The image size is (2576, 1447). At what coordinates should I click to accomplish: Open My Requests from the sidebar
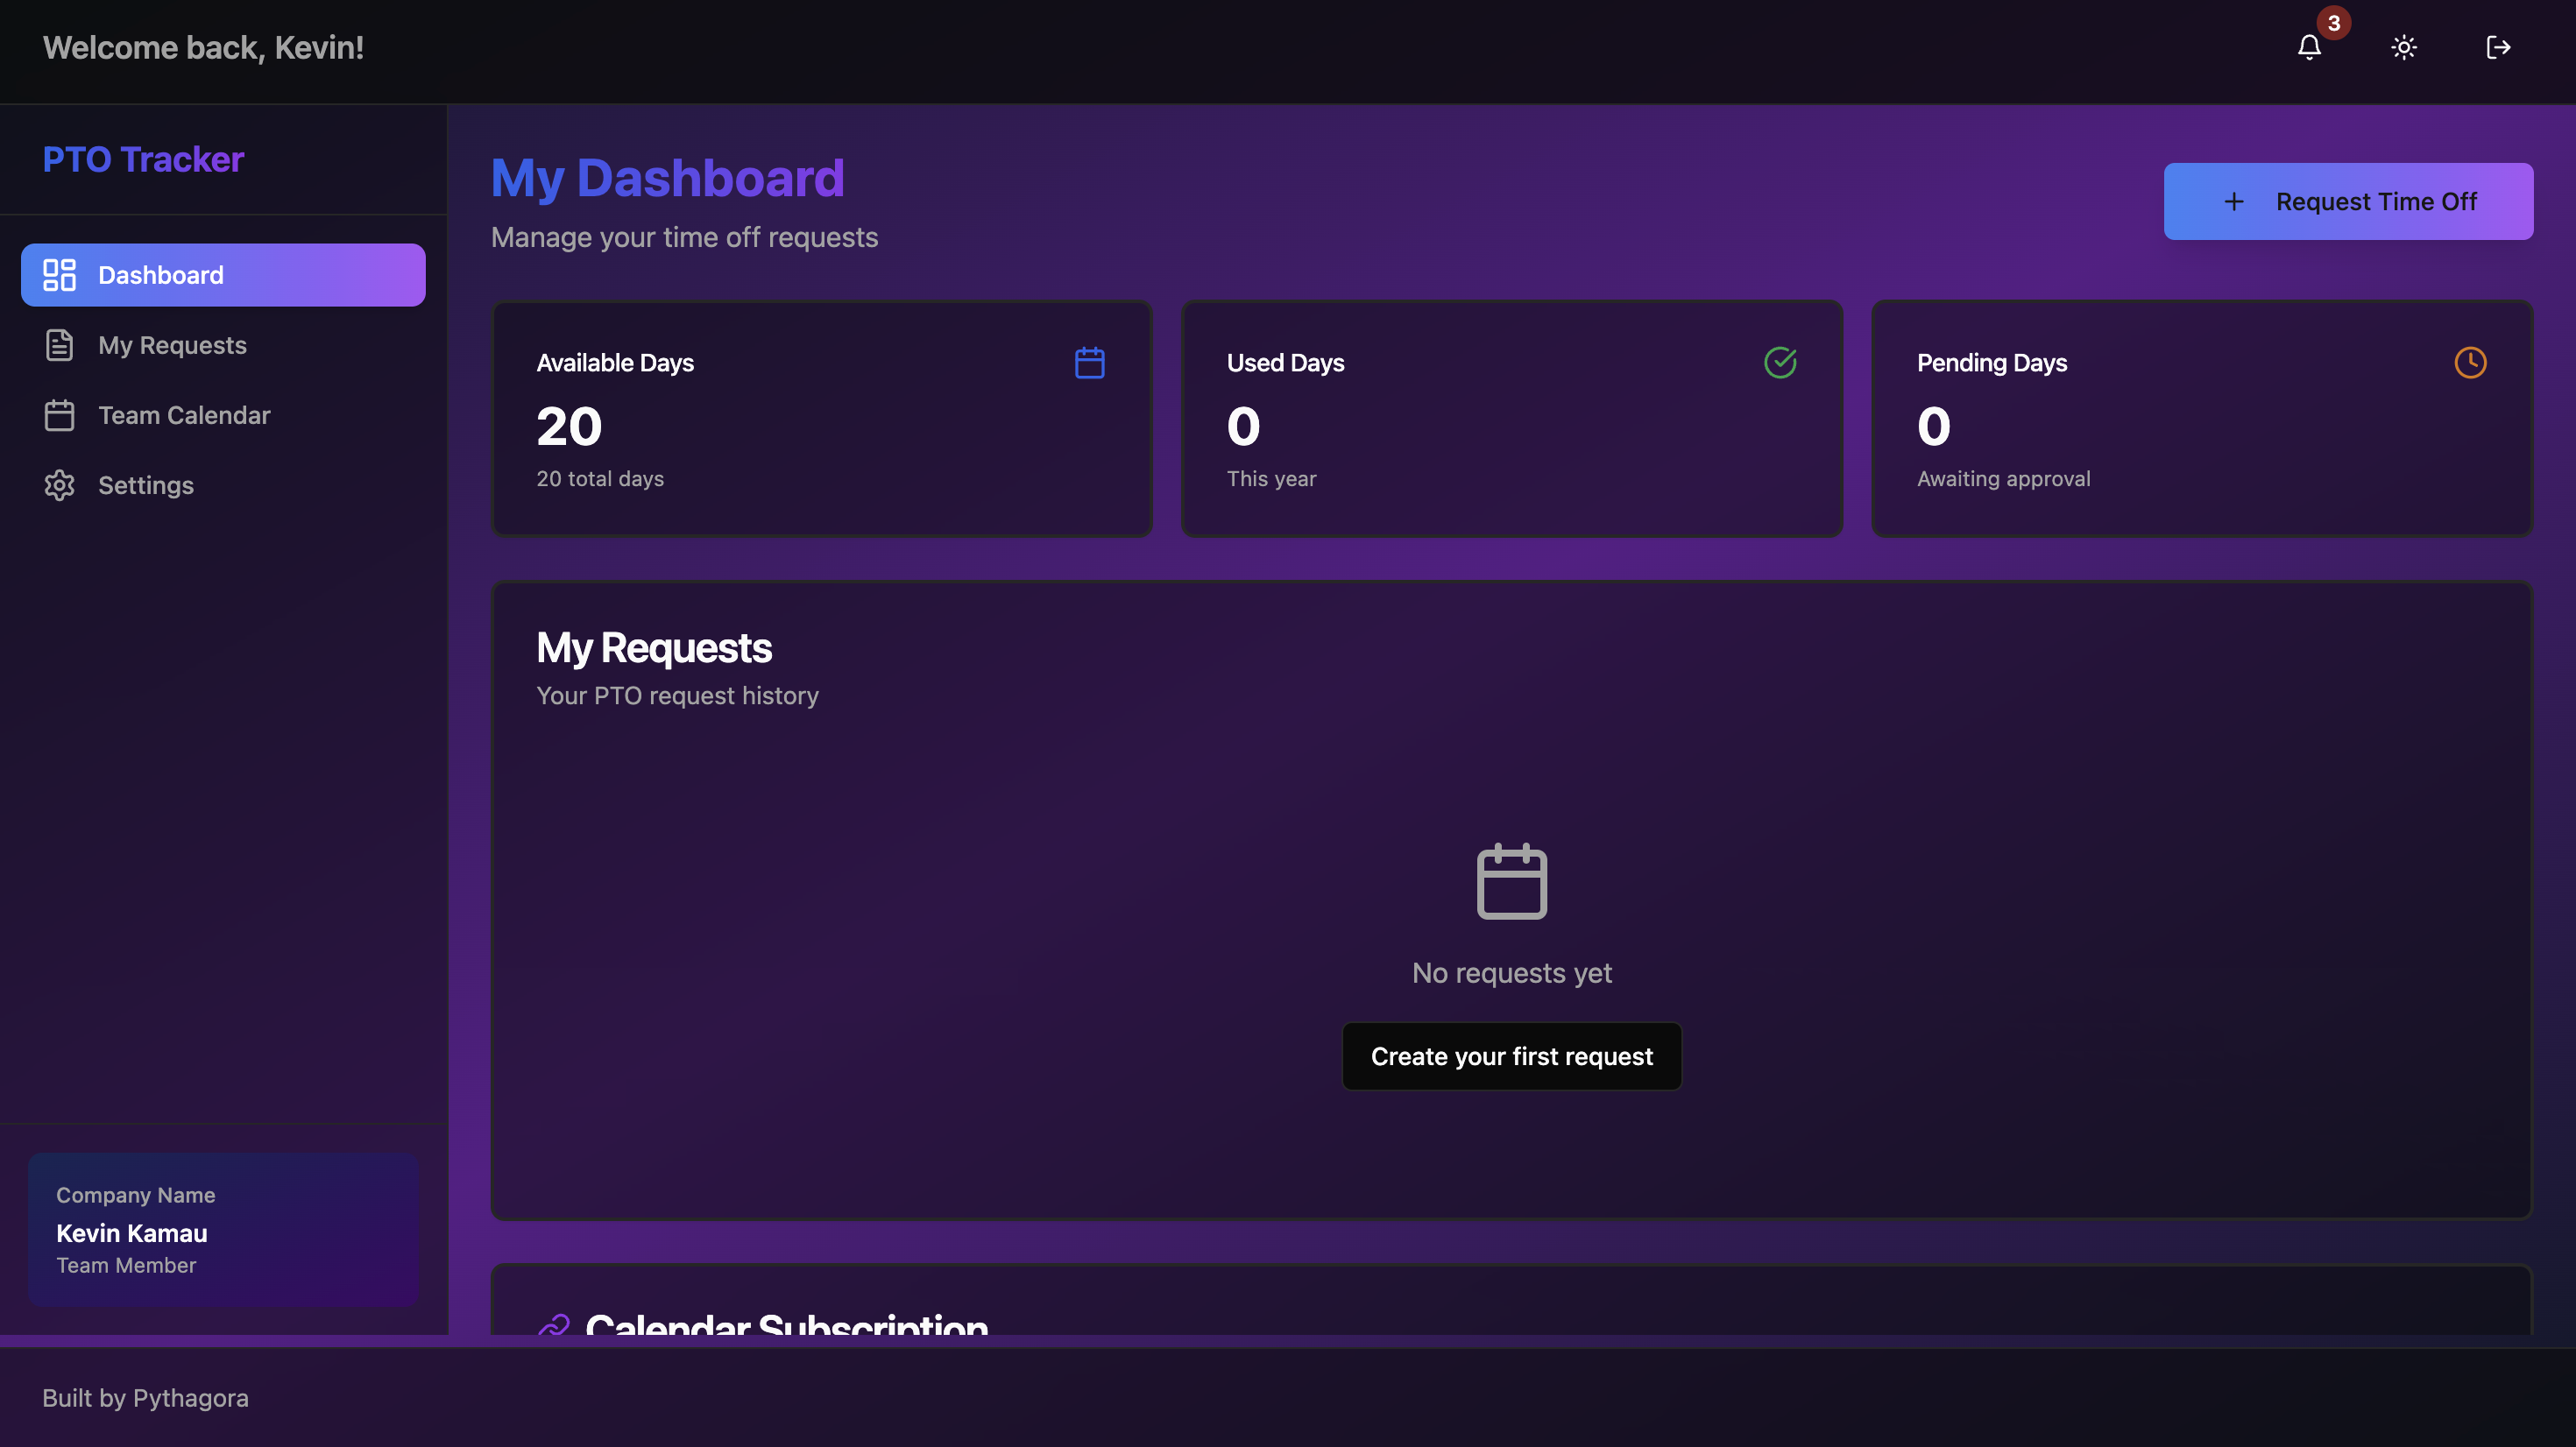click(x=172, y=345)
